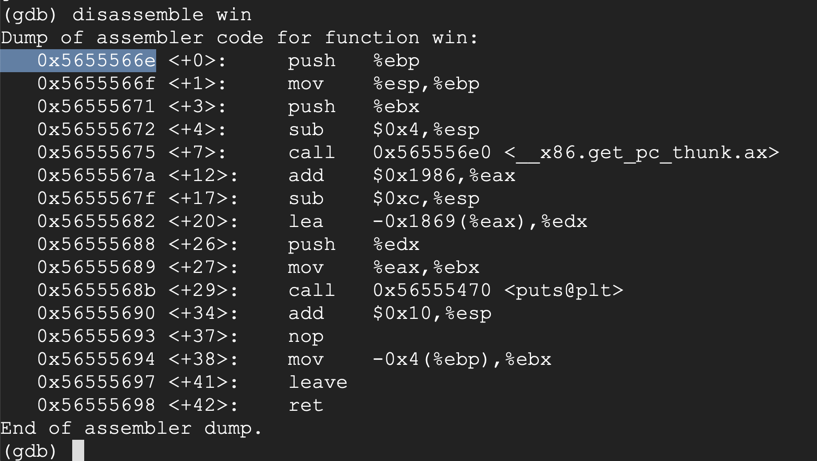The height and width of the screenshot is (461, 817).
Task: Click address 0x5655568b of the puts call
Action: click(x=96, y=291)
